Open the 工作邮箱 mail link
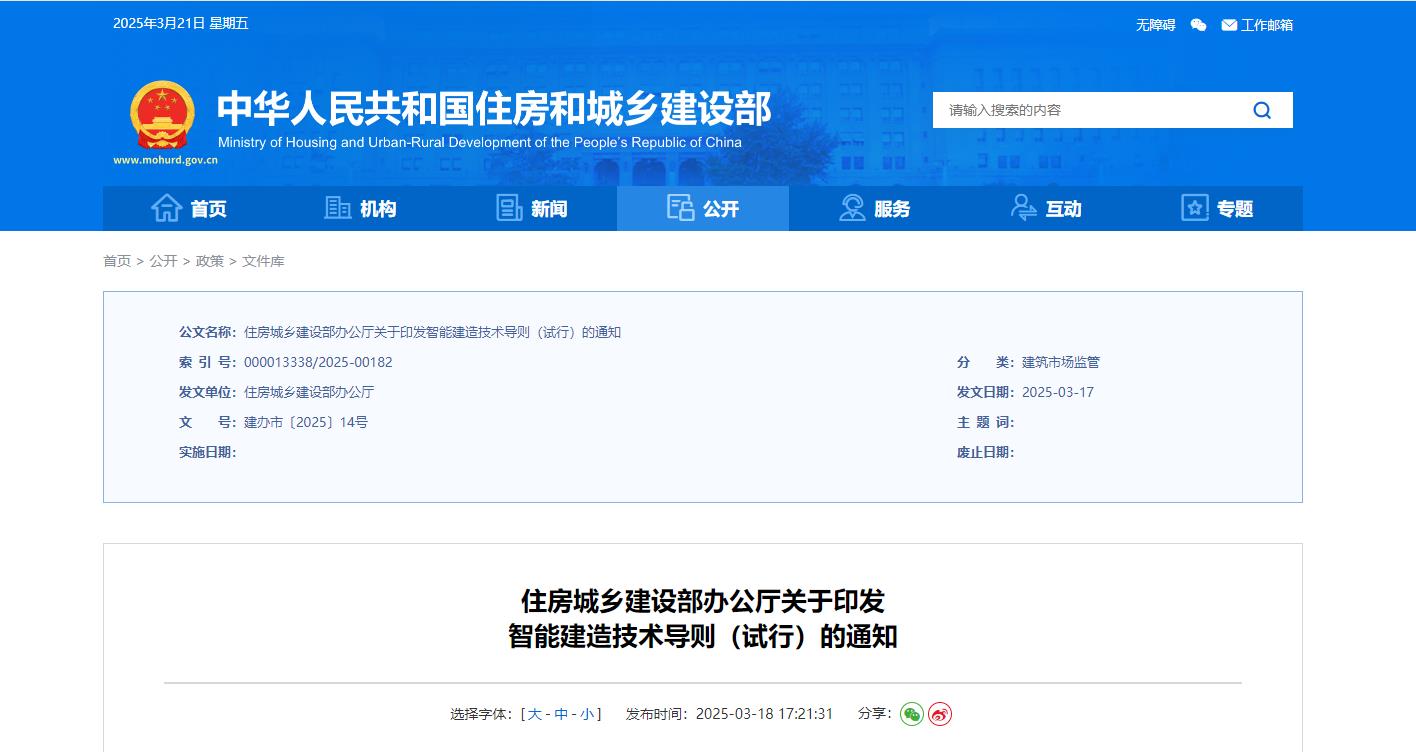Image resolution: width=1416 pixels, height=752 pixels. (1257, 25)
